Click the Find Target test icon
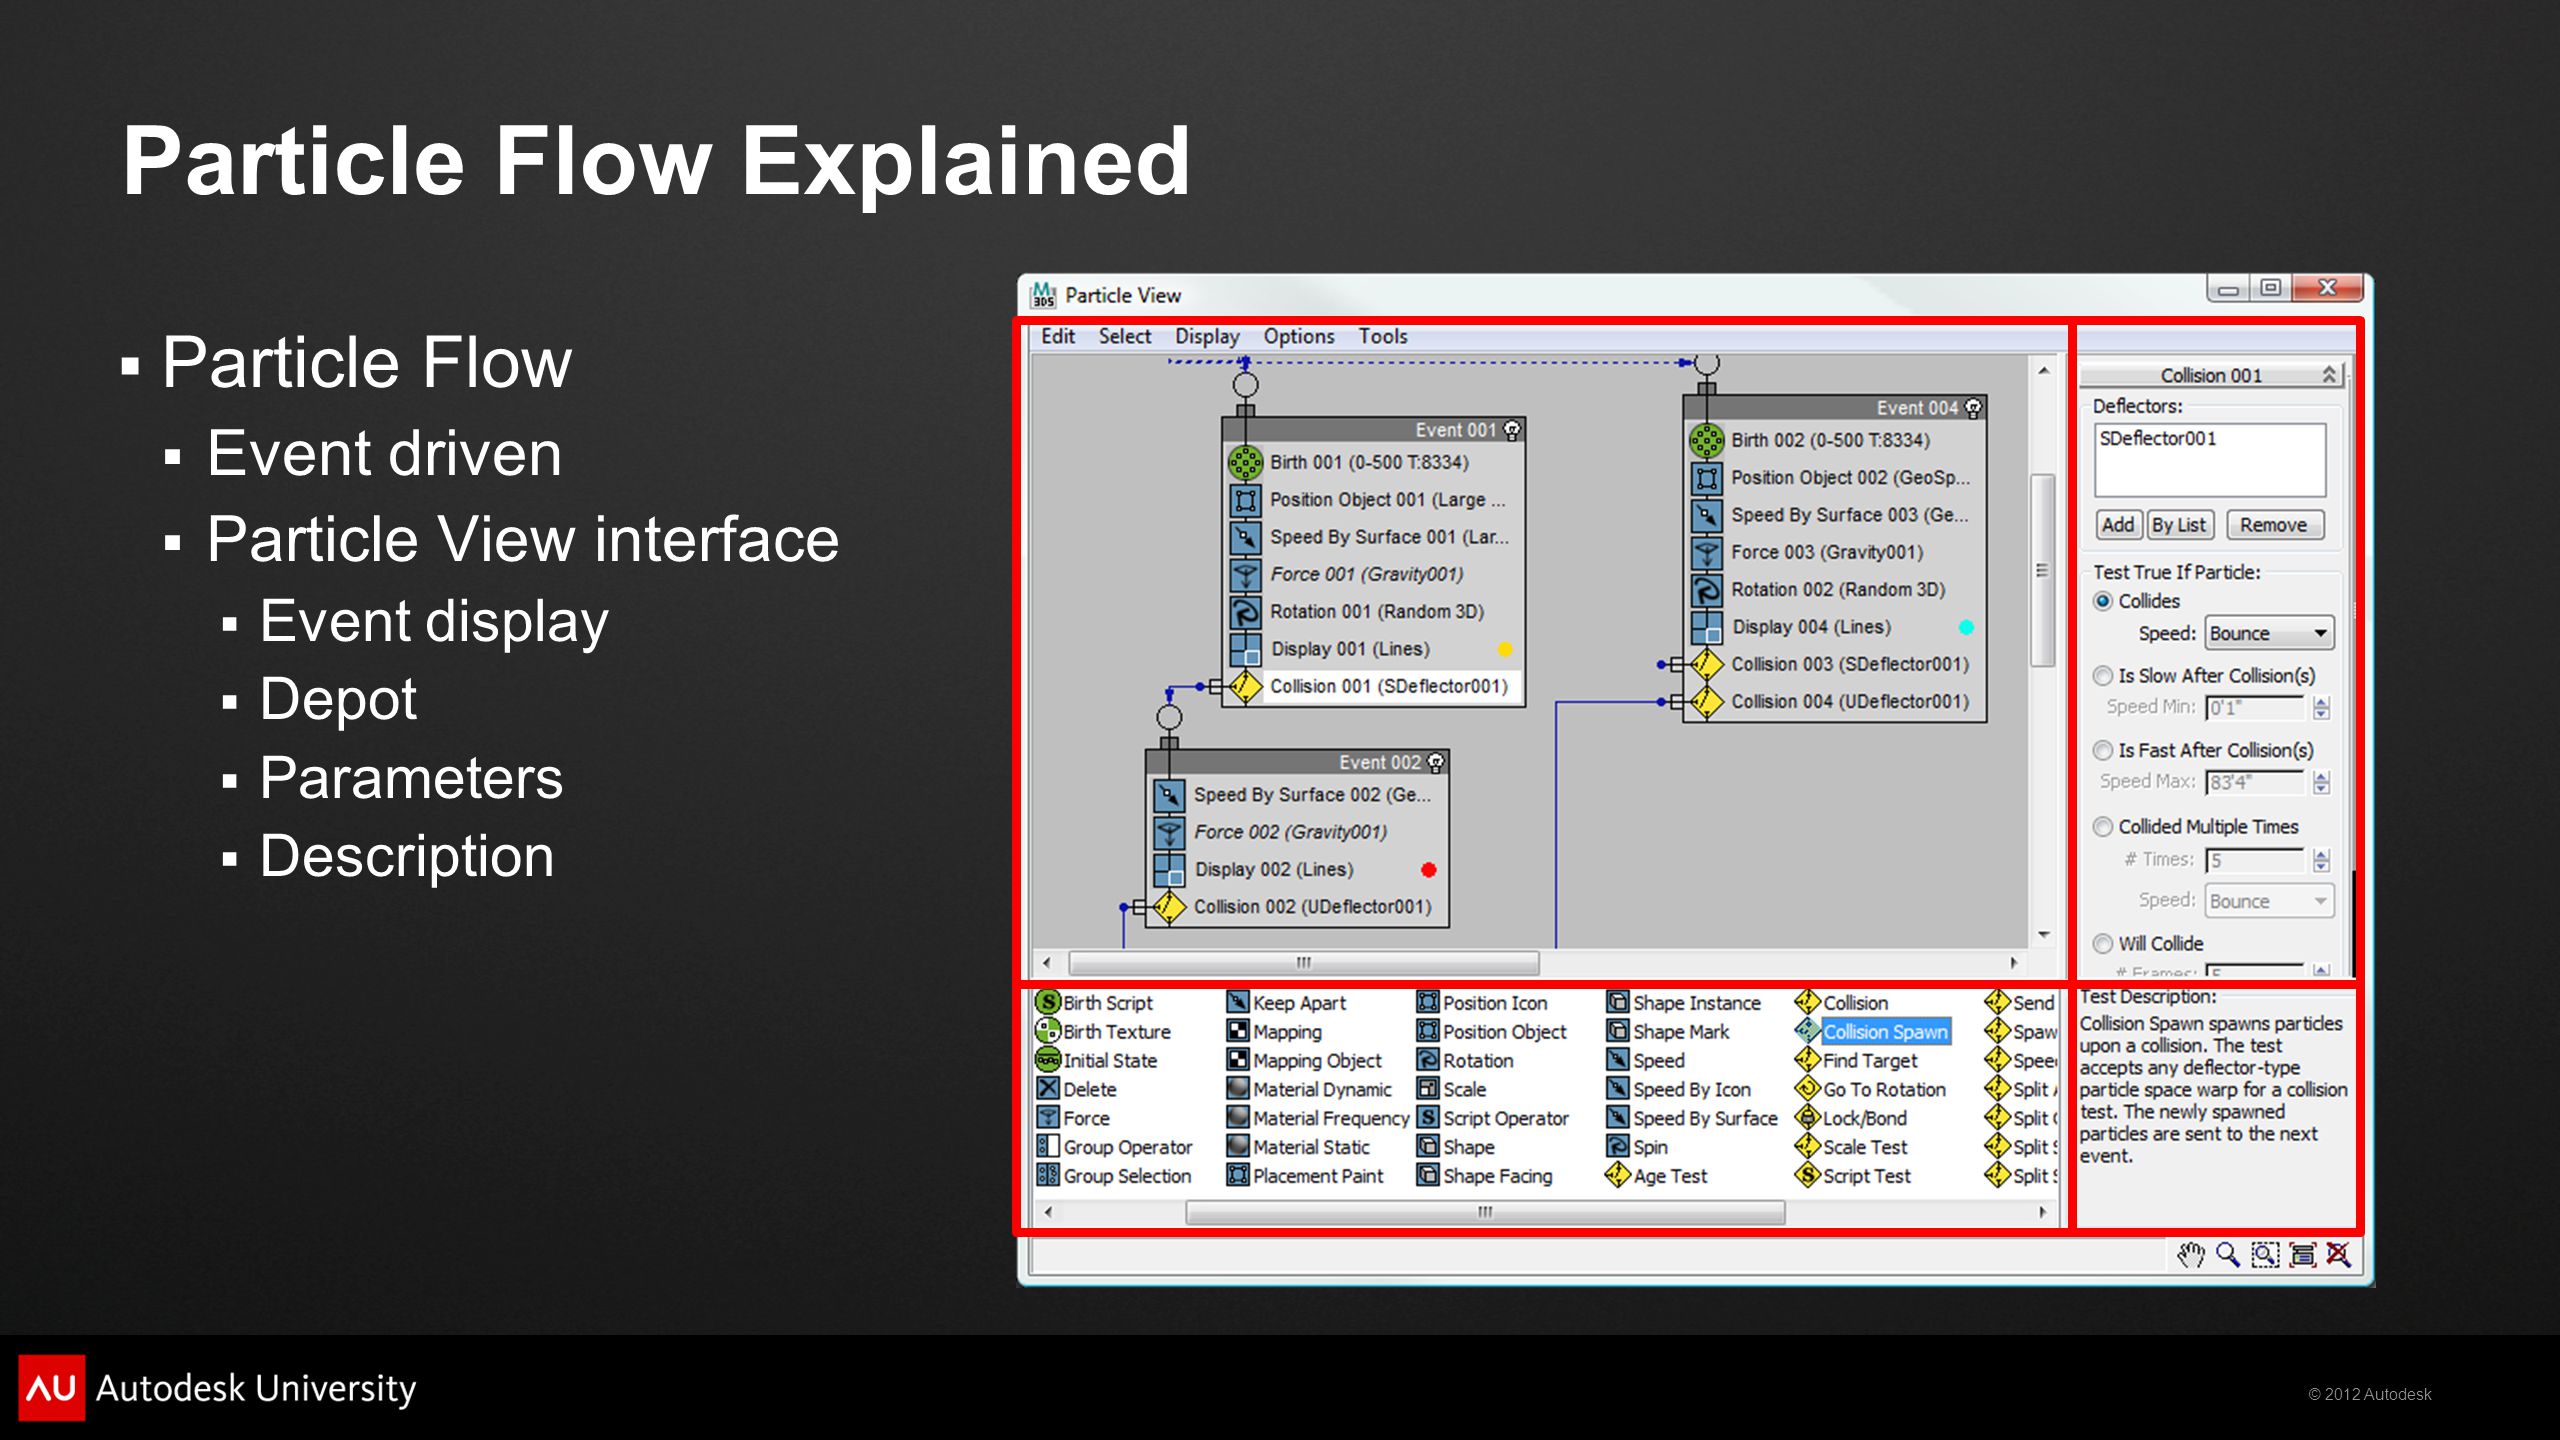Screen dimensions: 2560x1440 pos(1808,1059)
